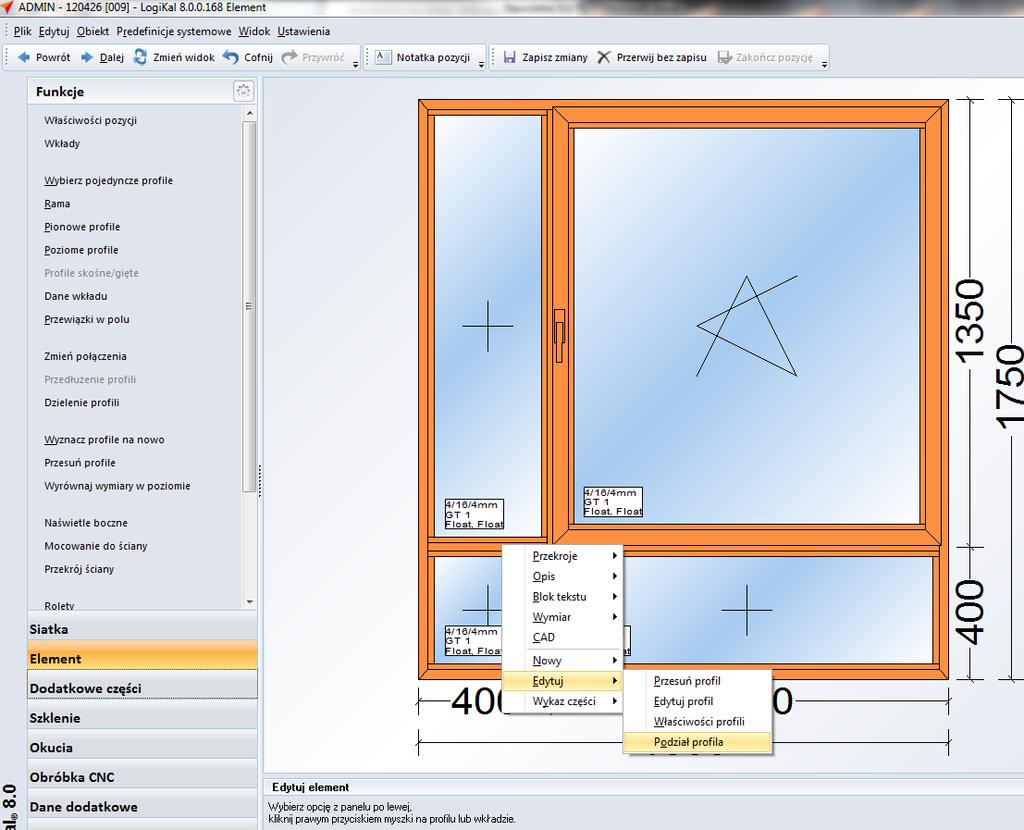The height and width of the screenshot is (830, 1024).
Task: Open overflow arrow after Notatka pozycji
Action: [x=481, y=65]
